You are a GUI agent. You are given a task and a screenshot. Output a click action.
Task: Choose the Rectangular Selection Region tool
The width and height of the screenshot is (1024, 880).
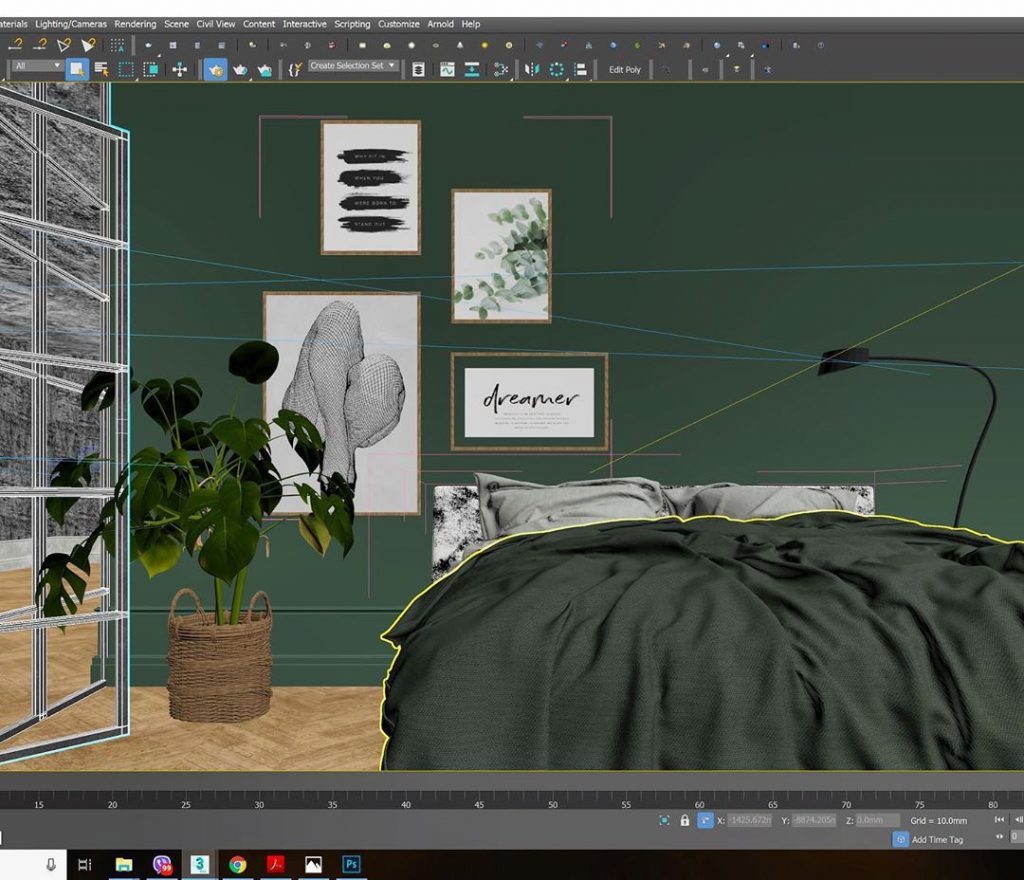pyautogui.click(x=126, y=69)
